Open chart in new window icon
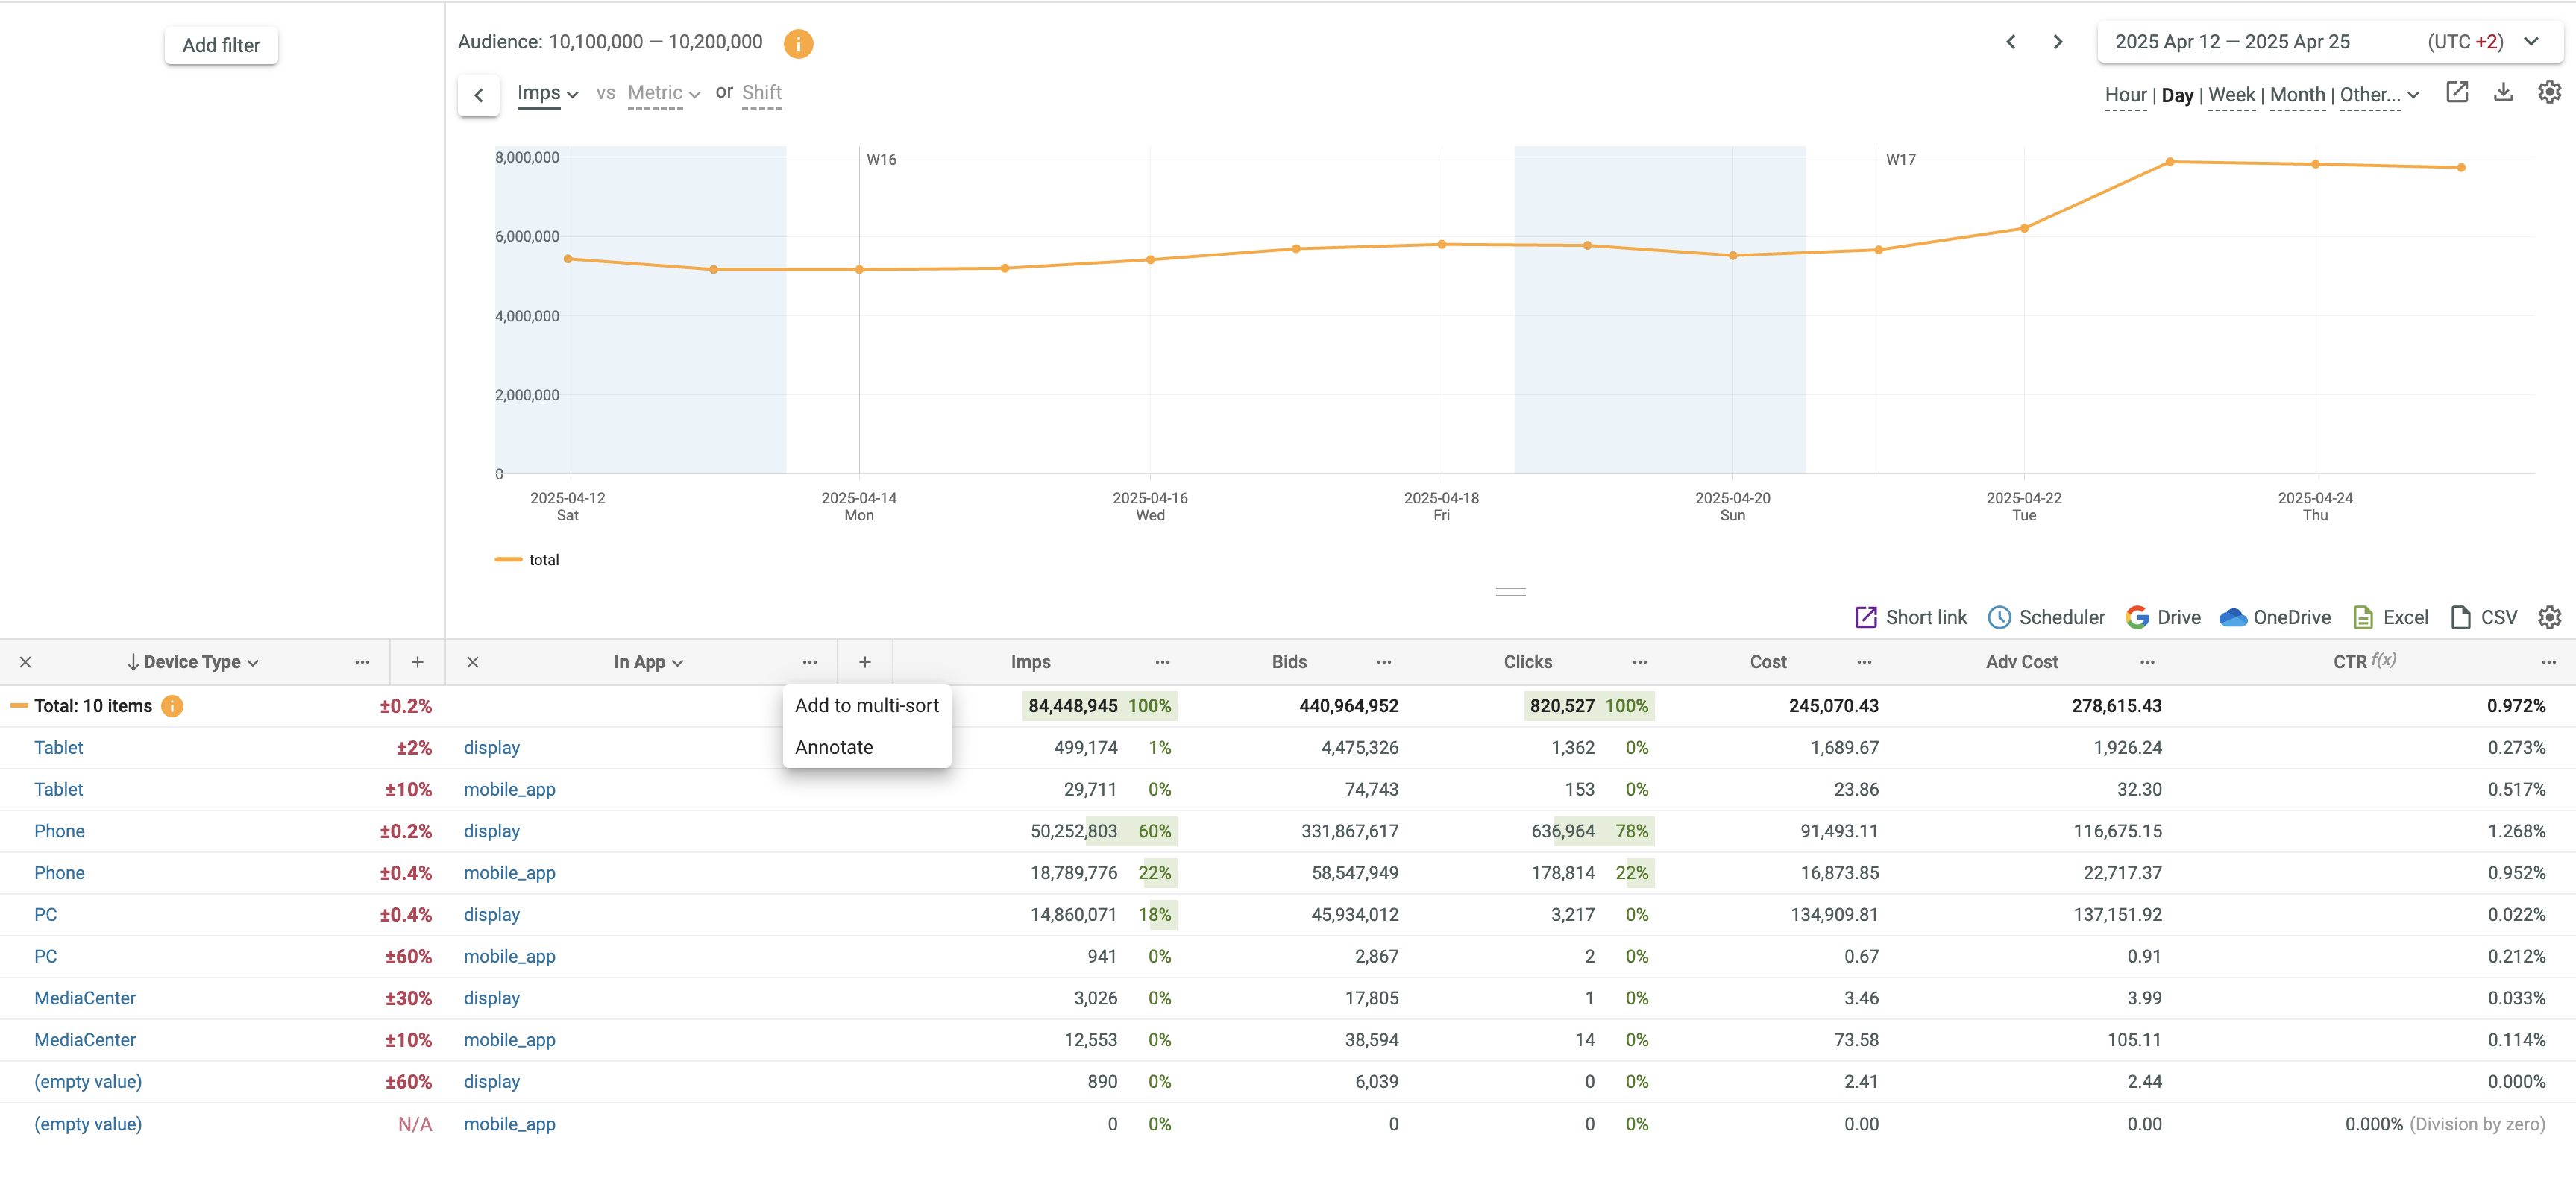The height and width of the screenshot is (1187, 2576). (x=2456, y=93)
